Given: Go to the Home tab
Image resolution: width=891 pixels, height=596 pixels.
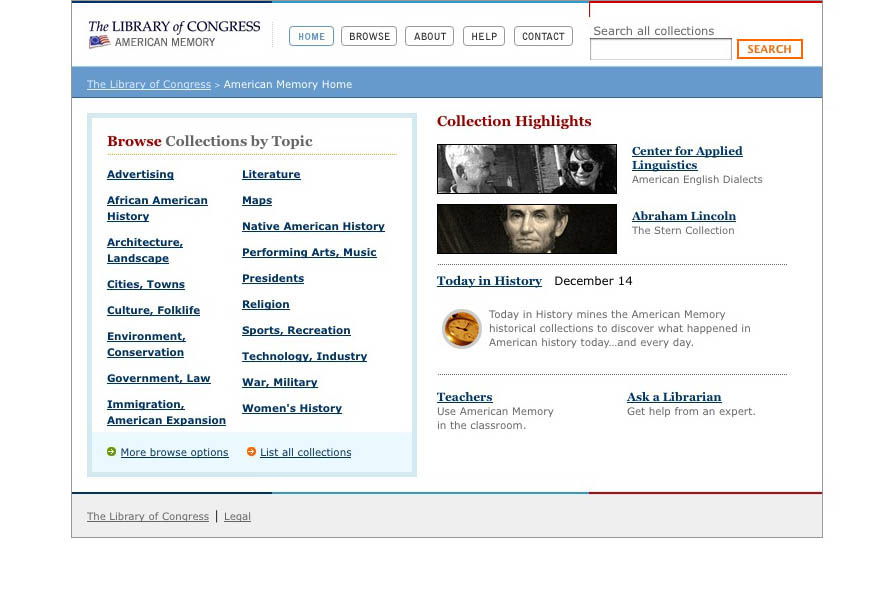Looking at the screenshot, I should [311, 37].
